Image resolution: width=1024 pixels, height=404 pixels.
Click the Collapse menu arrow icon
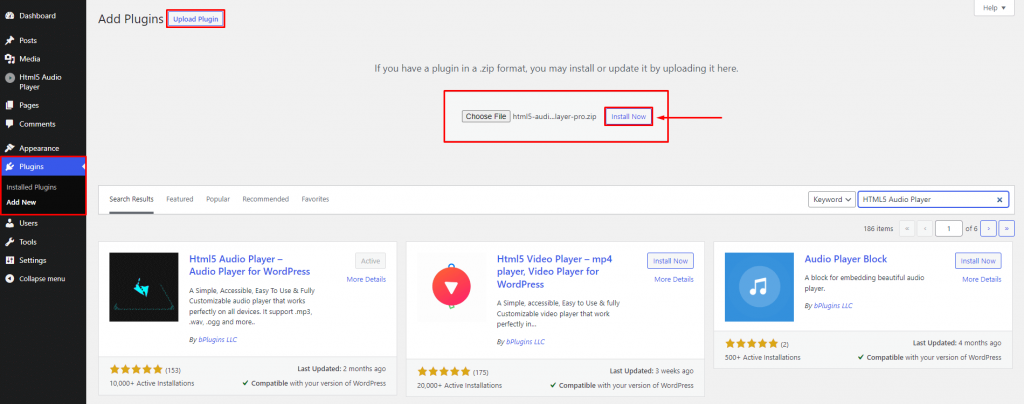coord(10,279)
